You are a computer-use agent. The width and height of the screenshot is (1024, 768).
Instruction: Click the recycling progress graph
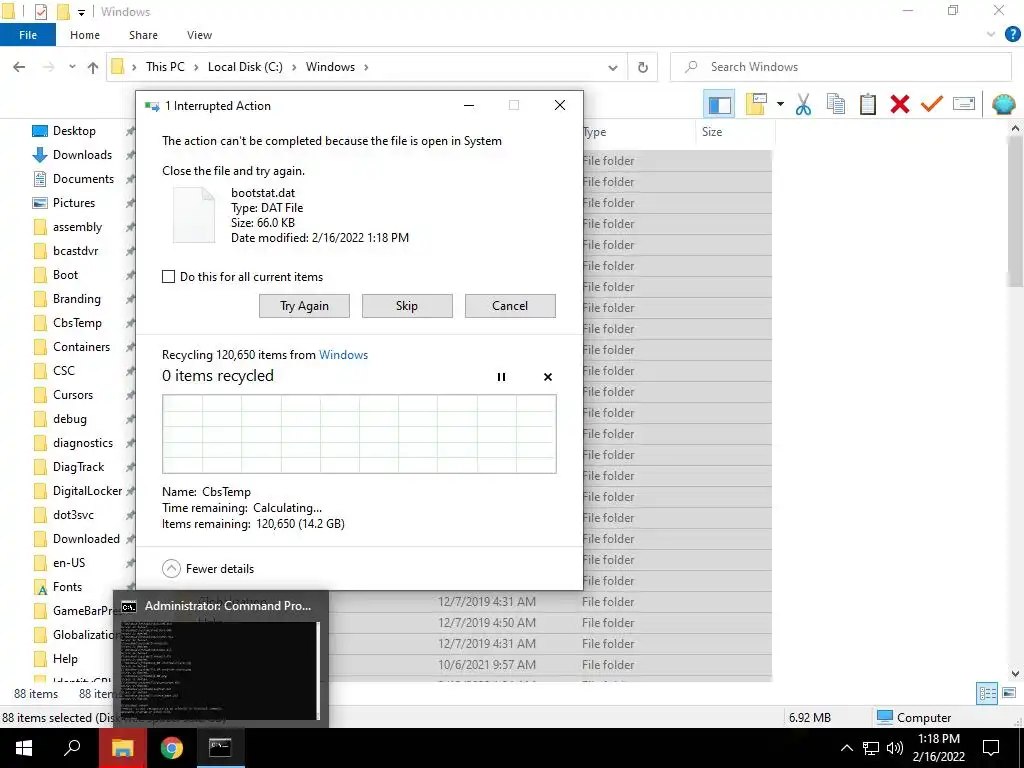click(x=359, y=434)
